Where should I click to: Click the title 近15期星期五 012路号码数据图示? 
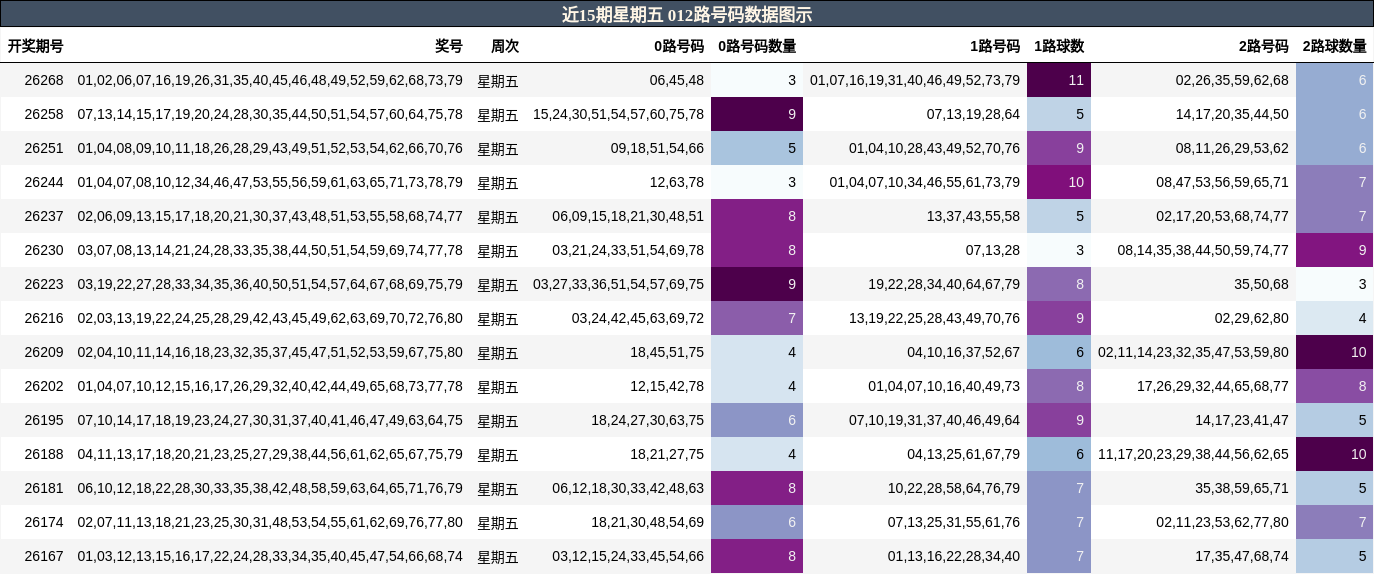[686, 14]
